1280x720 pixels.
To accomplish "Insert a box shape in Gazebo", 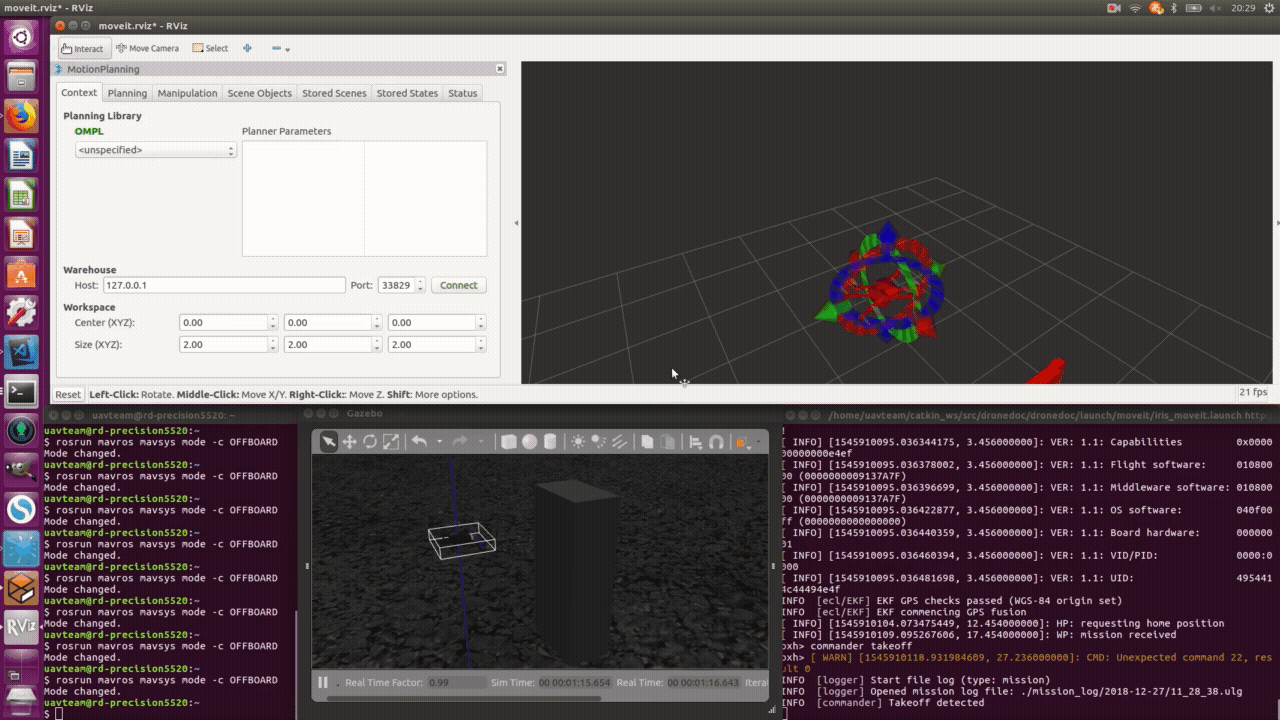I will pyautogui.click(x=509, y=441).
